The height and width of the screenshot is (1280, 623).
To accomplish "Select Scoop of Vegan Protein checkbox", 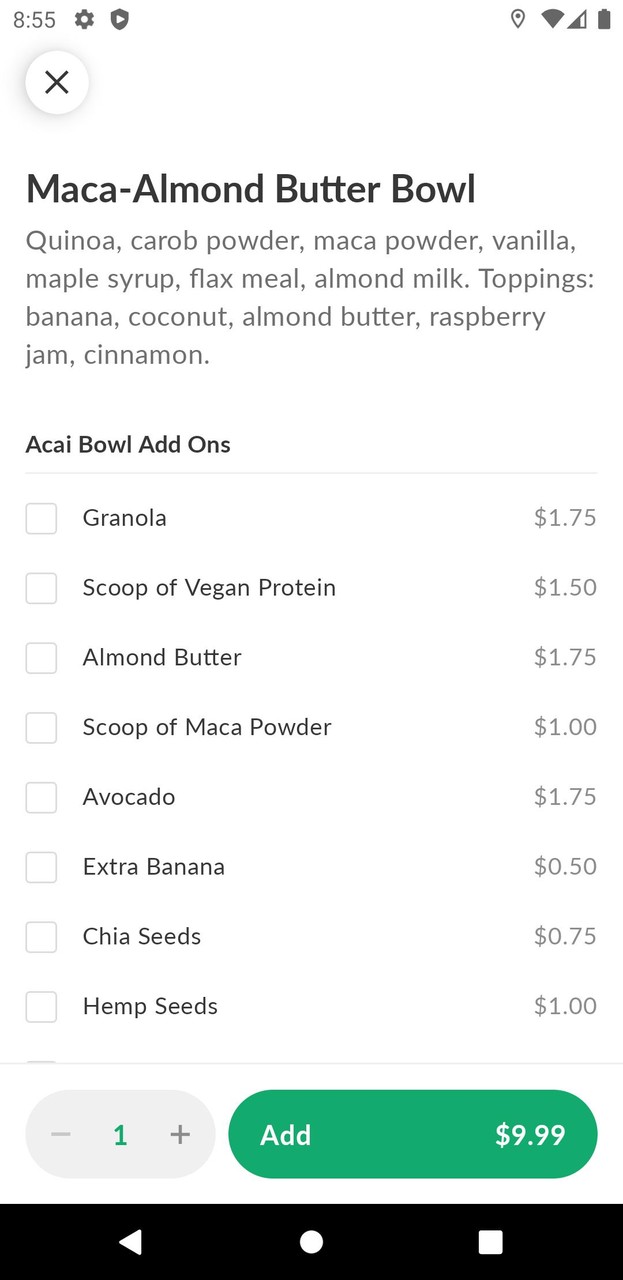I will coord(41,588).
